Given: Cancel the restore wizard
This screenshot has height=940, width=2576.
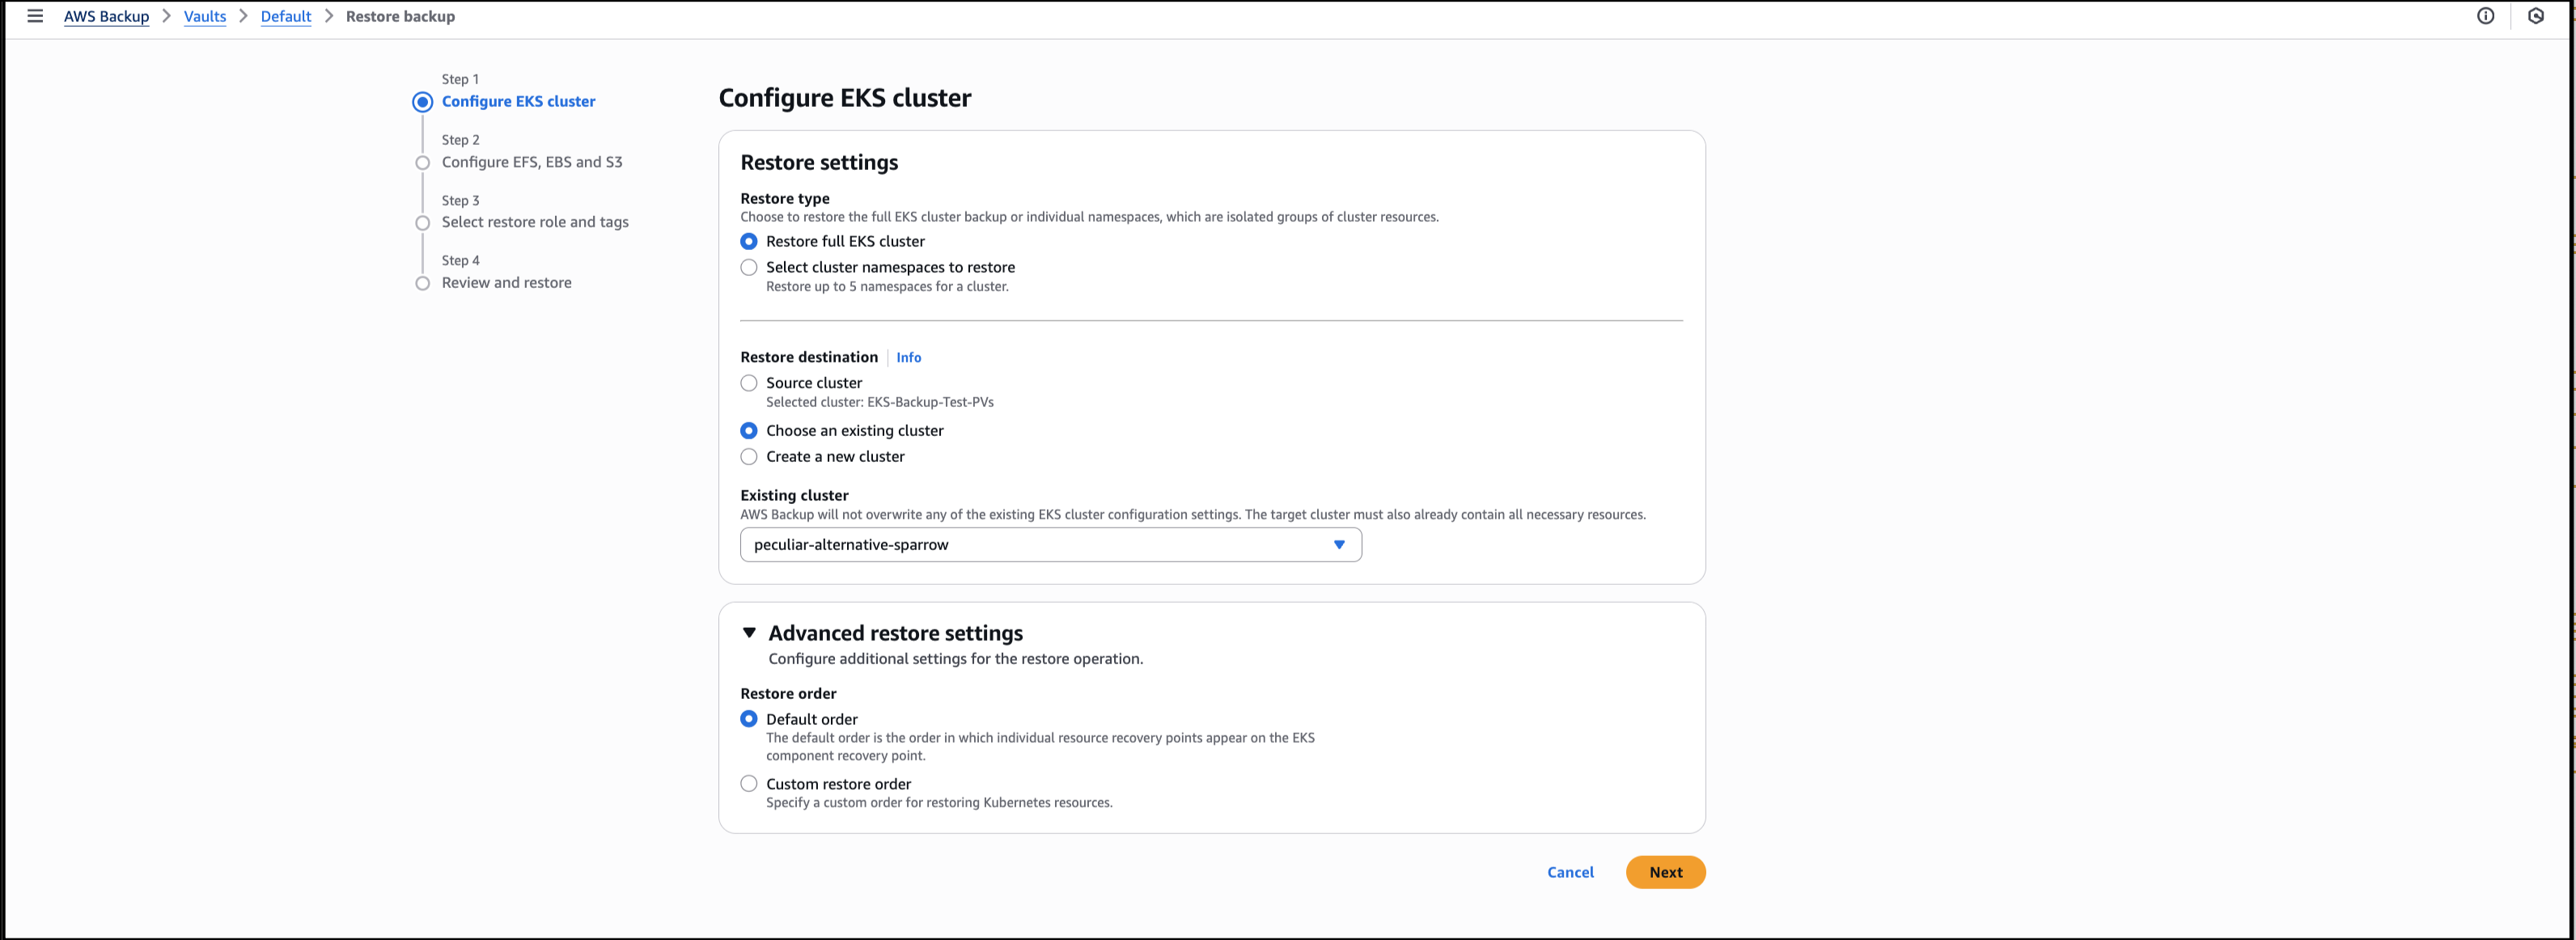Looking at the screenshot, I should [x=1570, y=872].
